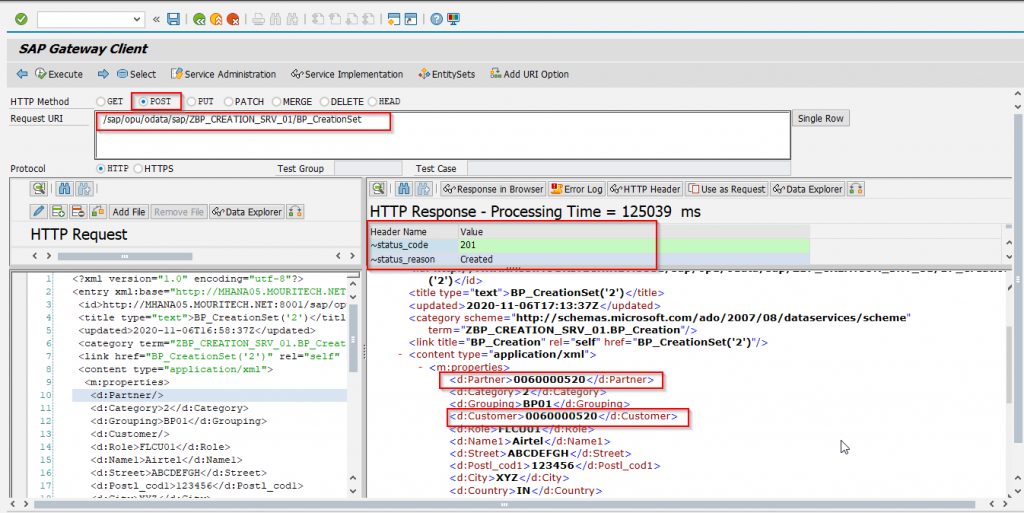Click the request header horizontal scrollbar thumb
The height and width of the screenshot is (513, 1024).
(125, 256)
